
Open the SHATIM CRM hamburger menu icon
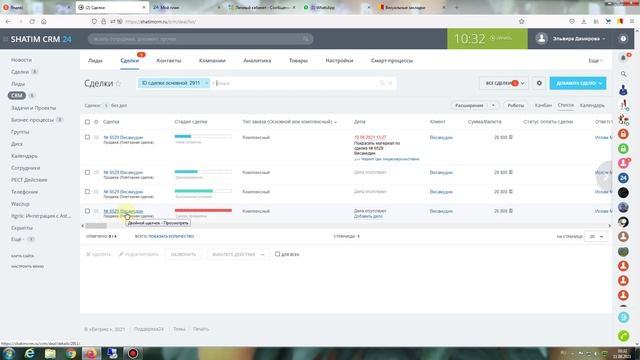coord(5,39)
